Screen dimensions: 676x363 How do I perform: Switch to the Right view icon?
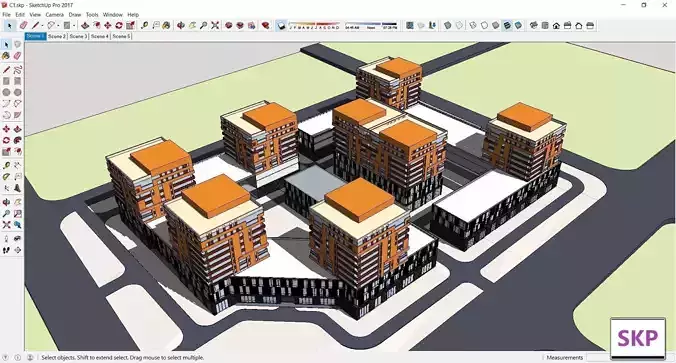pos(567,26)
